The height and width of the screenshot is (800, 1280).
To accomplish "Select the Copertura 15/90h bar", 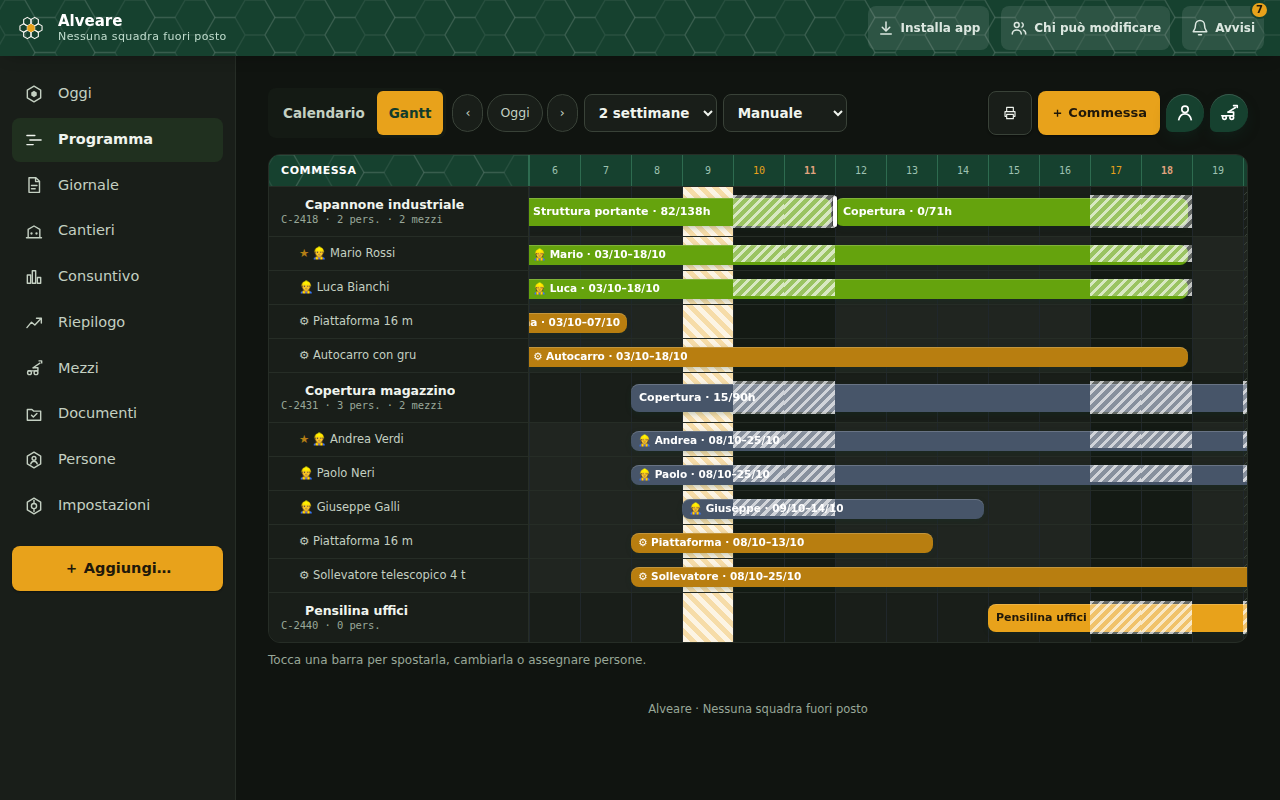I will point(939,398).
